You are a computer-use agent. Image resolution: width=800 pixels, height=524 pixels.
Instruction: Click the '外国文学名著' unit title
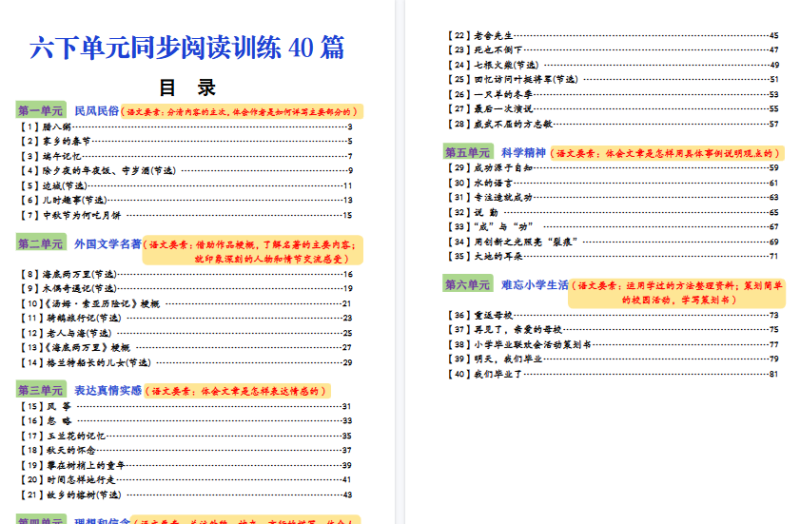(x=108, y=244)
